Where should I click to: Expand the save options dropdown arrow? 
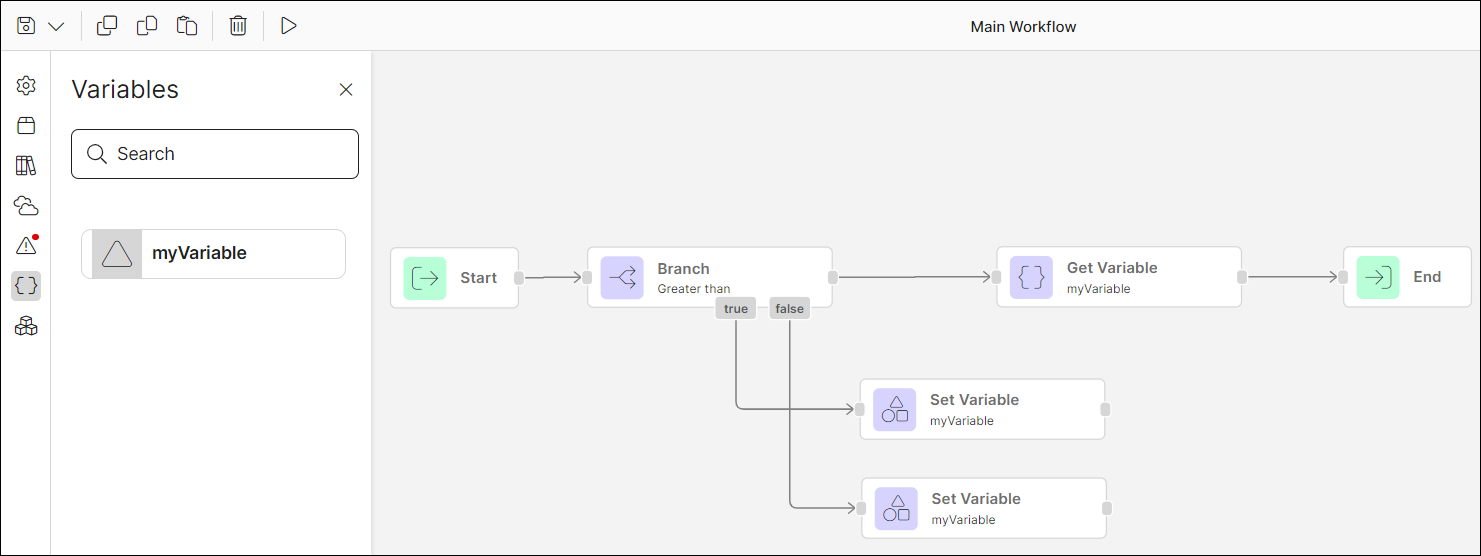click(x=56, y=27)
